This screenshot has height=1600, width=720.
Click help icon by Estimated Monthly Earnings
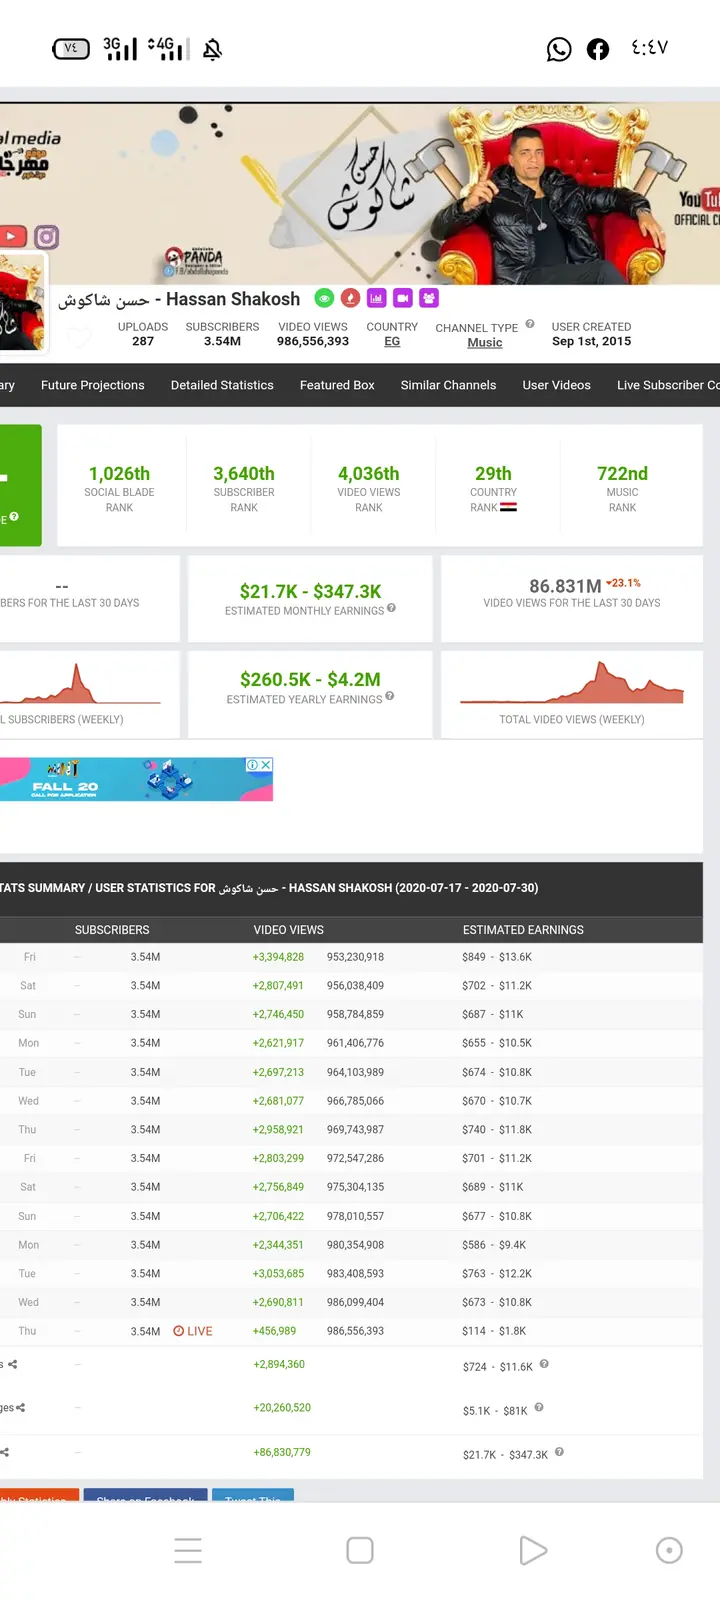click(x=391, y=608)
